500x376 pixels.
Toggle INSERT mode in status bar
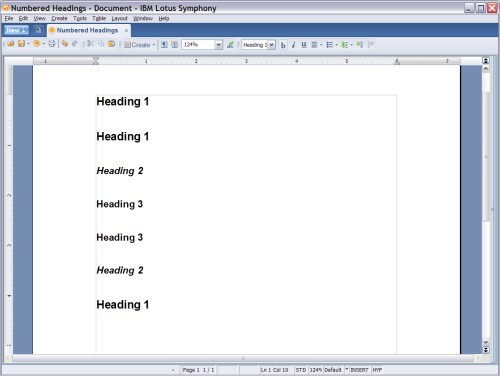pos(359,370)
